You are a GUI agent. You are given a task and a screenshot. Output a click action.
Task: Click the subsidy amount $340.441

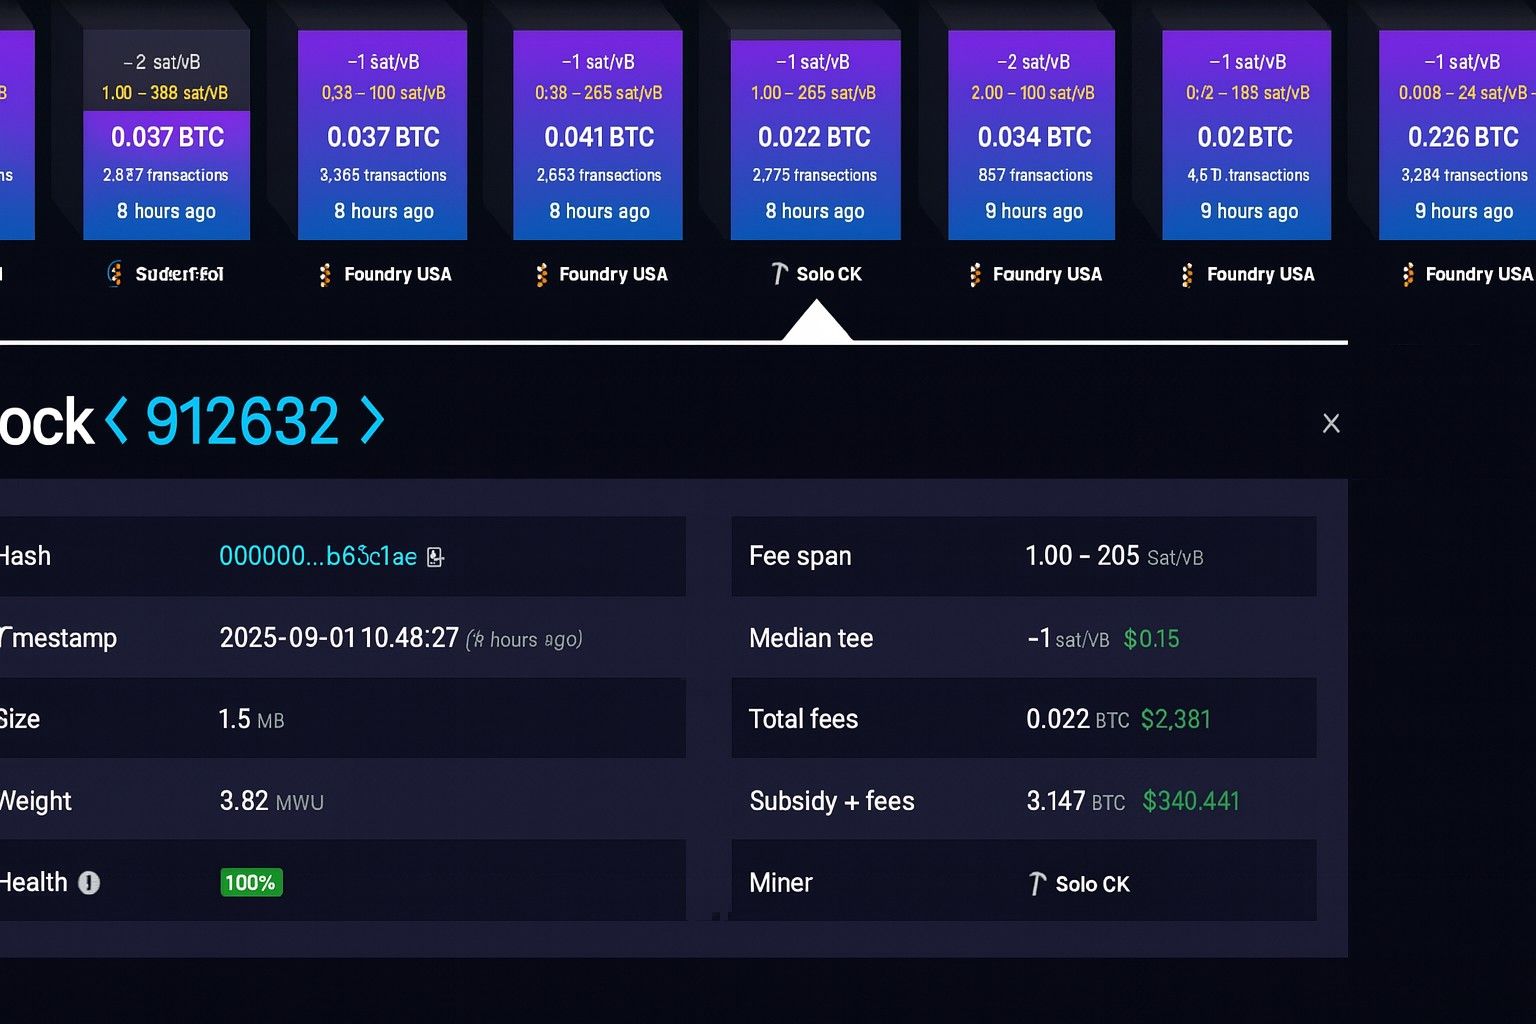[x=1191, y=801]
